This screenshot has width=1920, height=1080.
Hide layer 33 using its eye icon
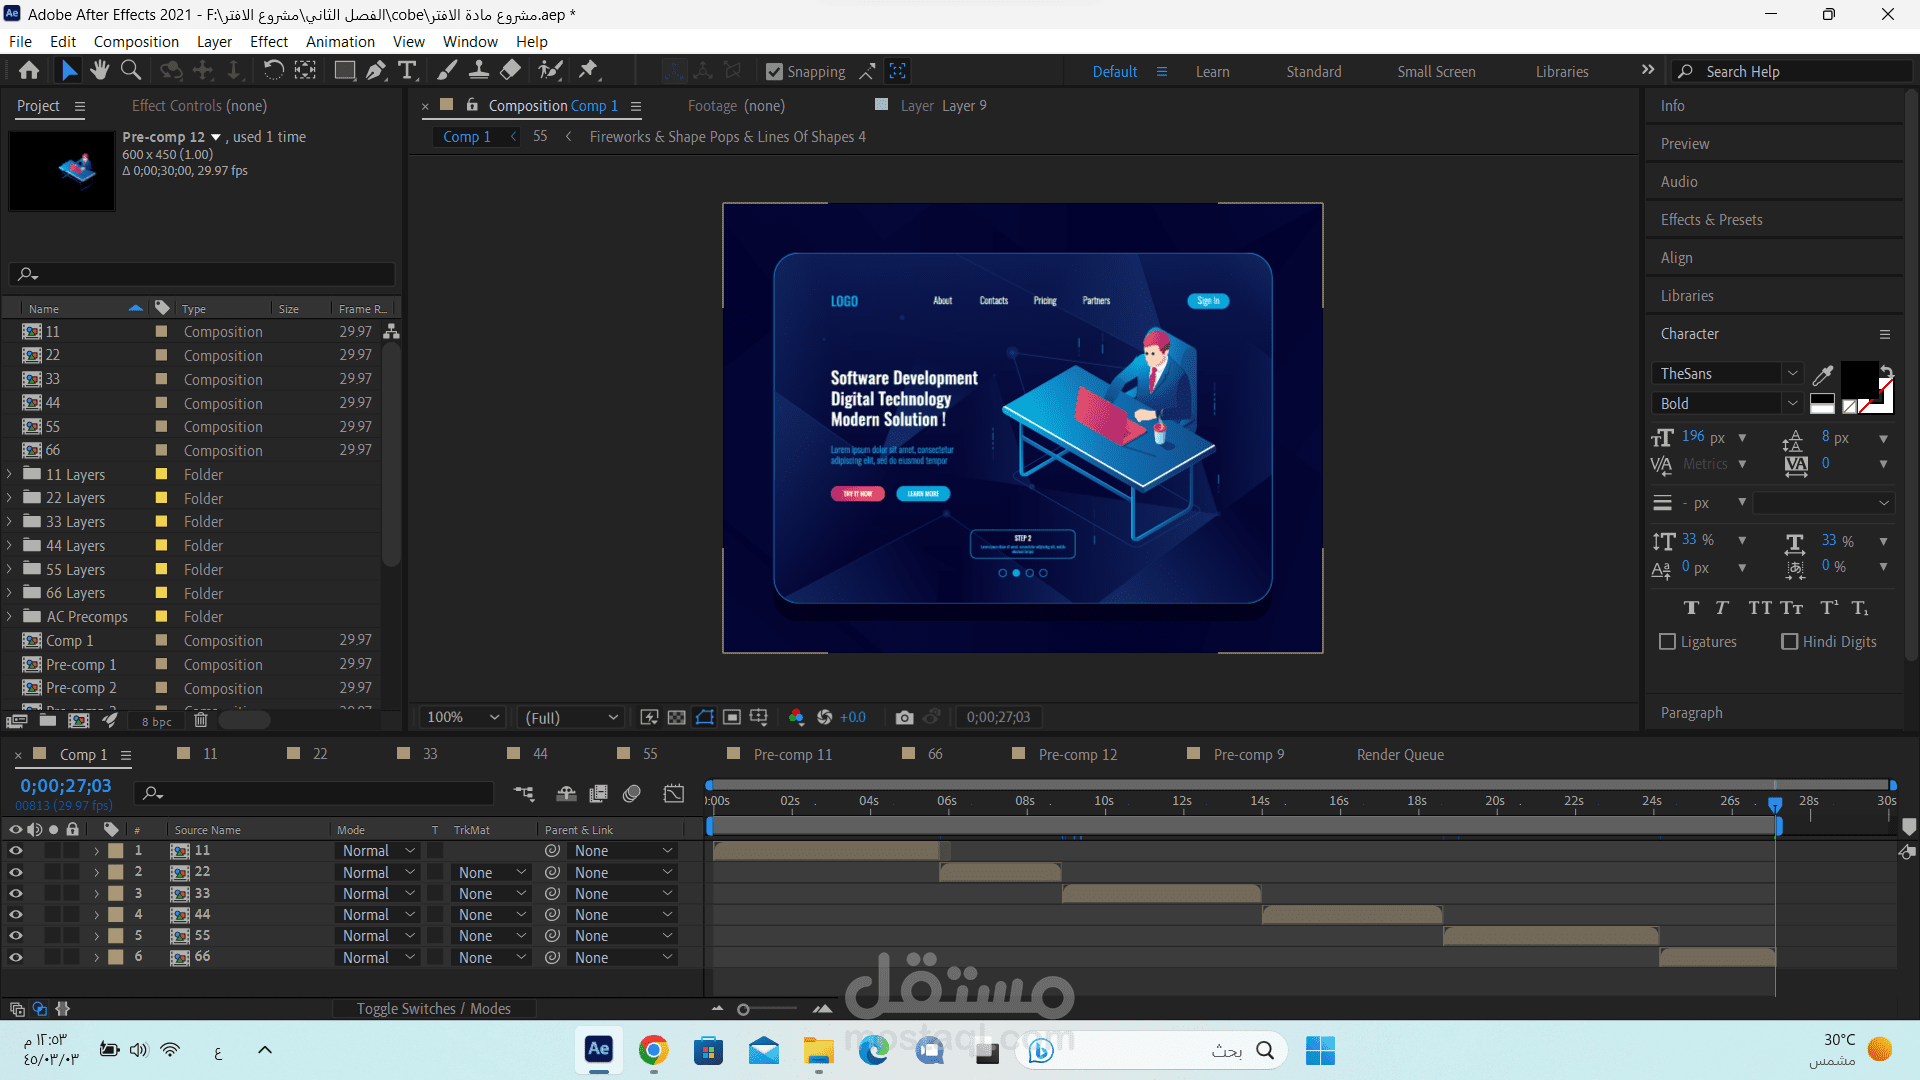[15, 894]
